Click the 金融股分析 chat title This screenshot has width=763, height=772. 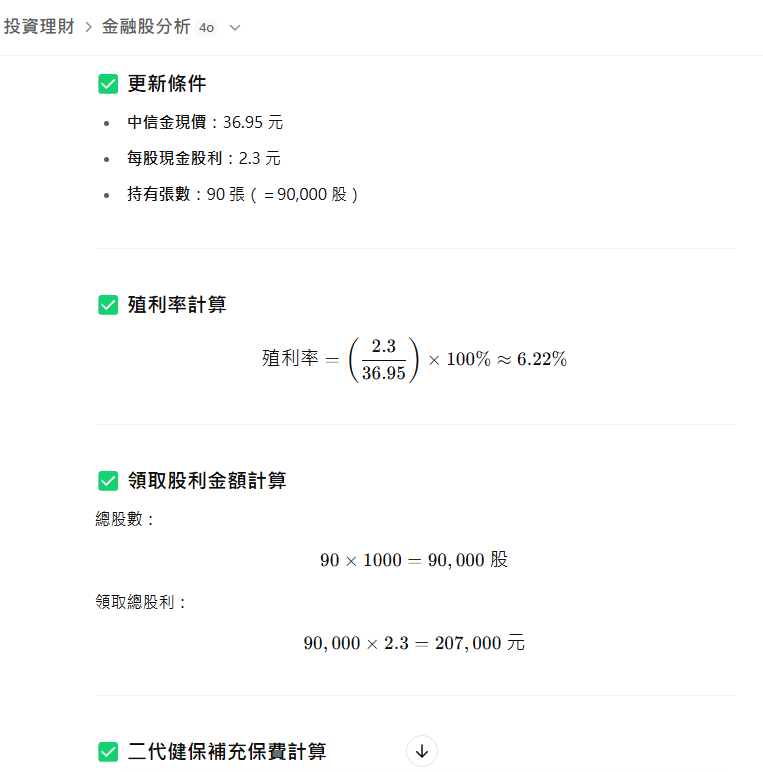(x=146, y=27)
